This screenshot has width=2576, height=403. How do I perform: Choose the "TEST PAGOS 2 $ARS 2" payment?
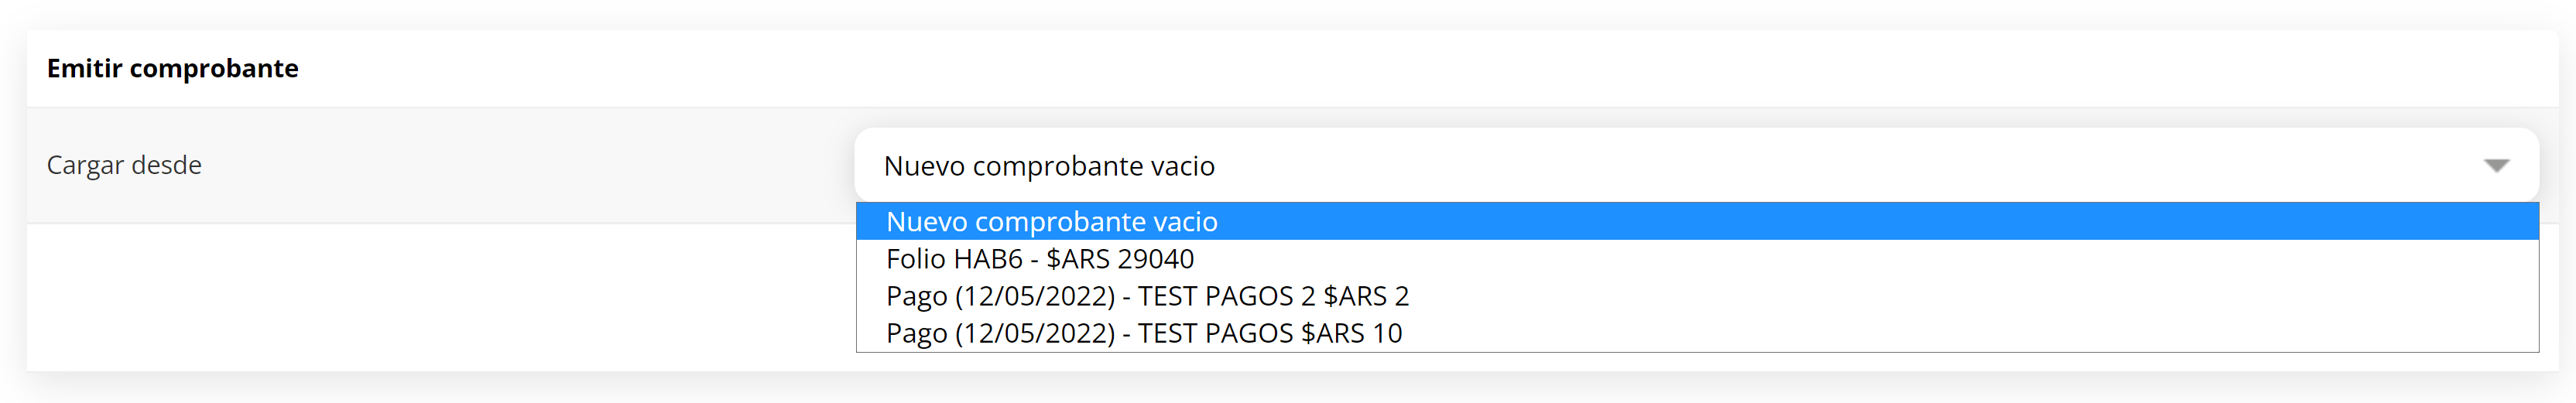pos(1146,296)
